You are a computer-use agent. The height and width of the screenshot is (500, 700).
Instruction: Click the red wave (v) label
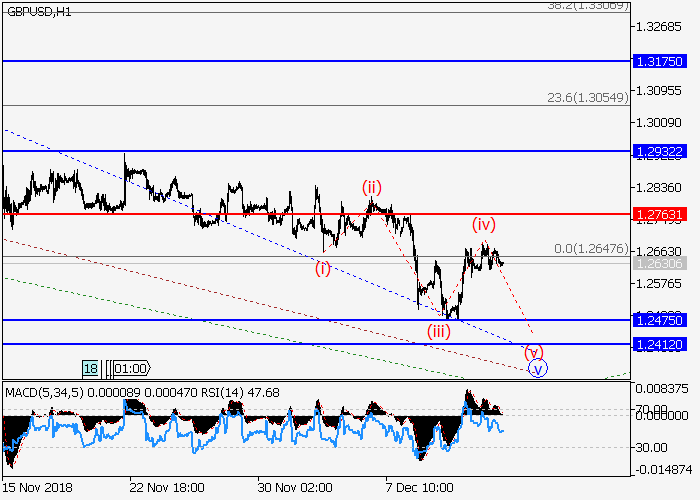click(534, 352)
